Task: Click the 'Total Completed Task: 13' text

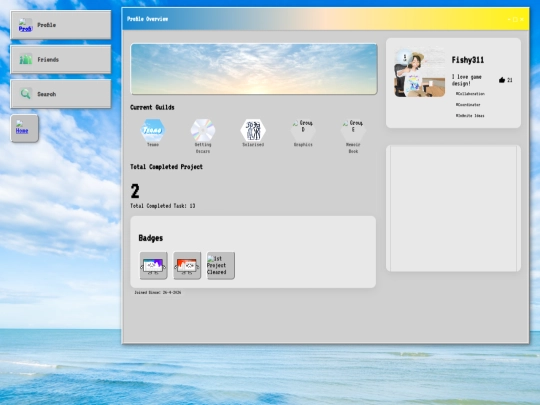Action: coord(163,206)
